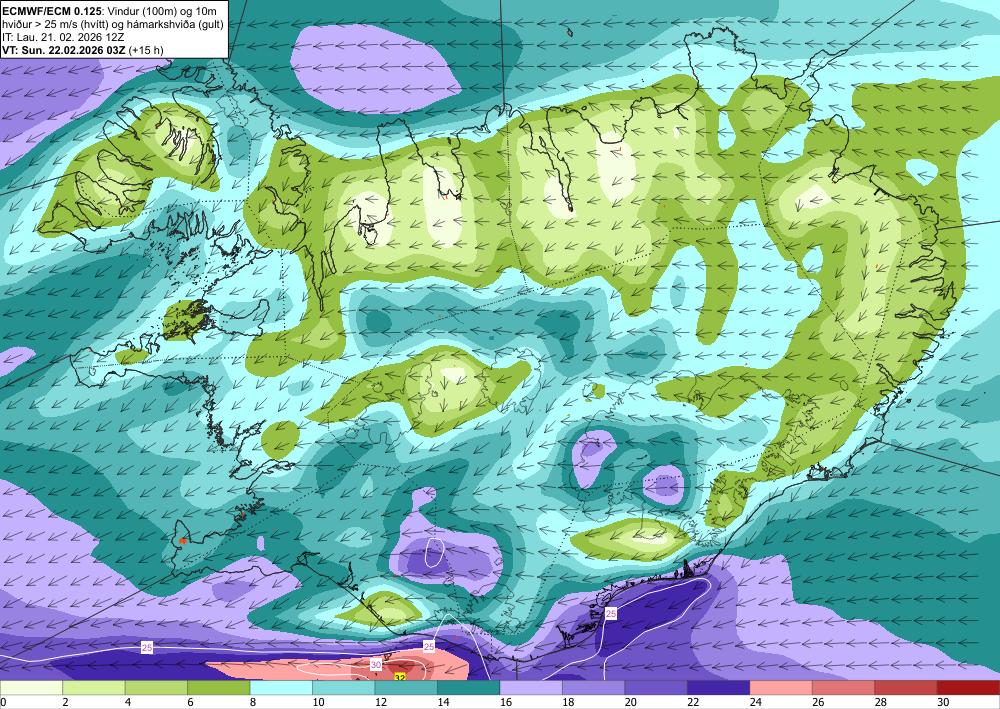Click the 8–10 m/s pale cyan legend swatch
The height and width of the screenshot is (709, 1000).
pyautogui.click(x=281, y=687)
